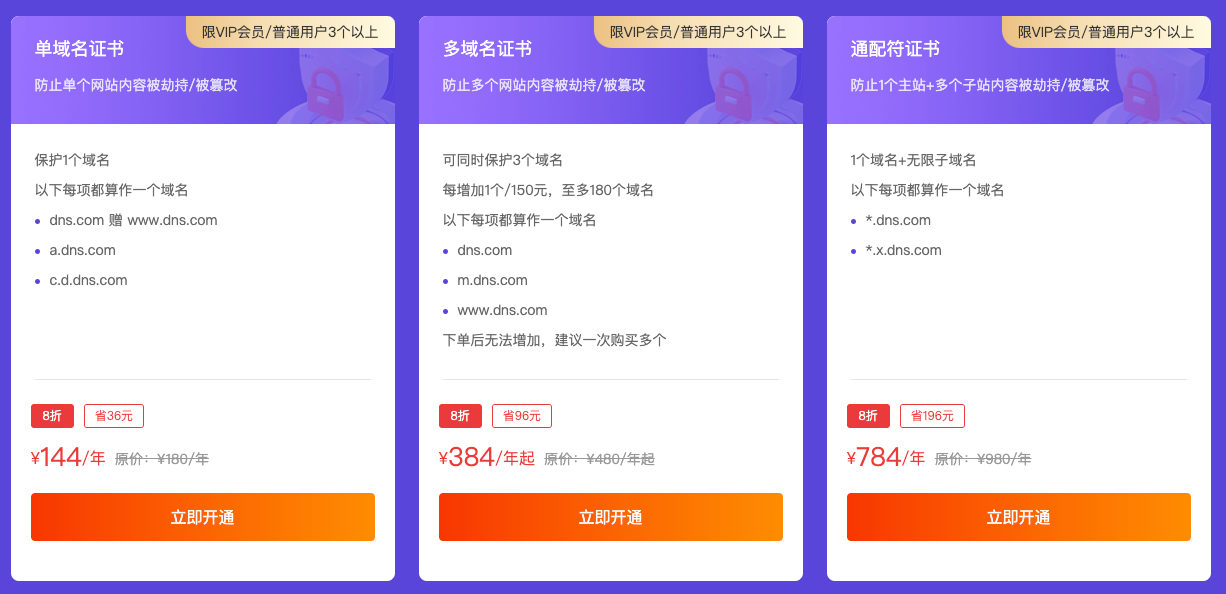Click the ¥384/年起 price

pyautogui.click(x=487, y=458)
